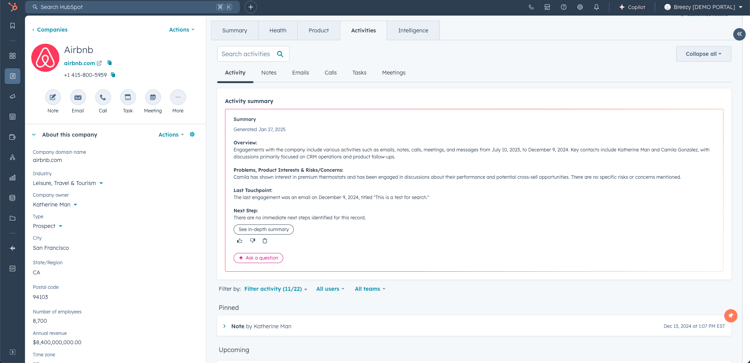This screenshot has height=363, width=750.
Task: Change Industry Leisure, Travel & Tourism dropdown
Action: [67, 183]
